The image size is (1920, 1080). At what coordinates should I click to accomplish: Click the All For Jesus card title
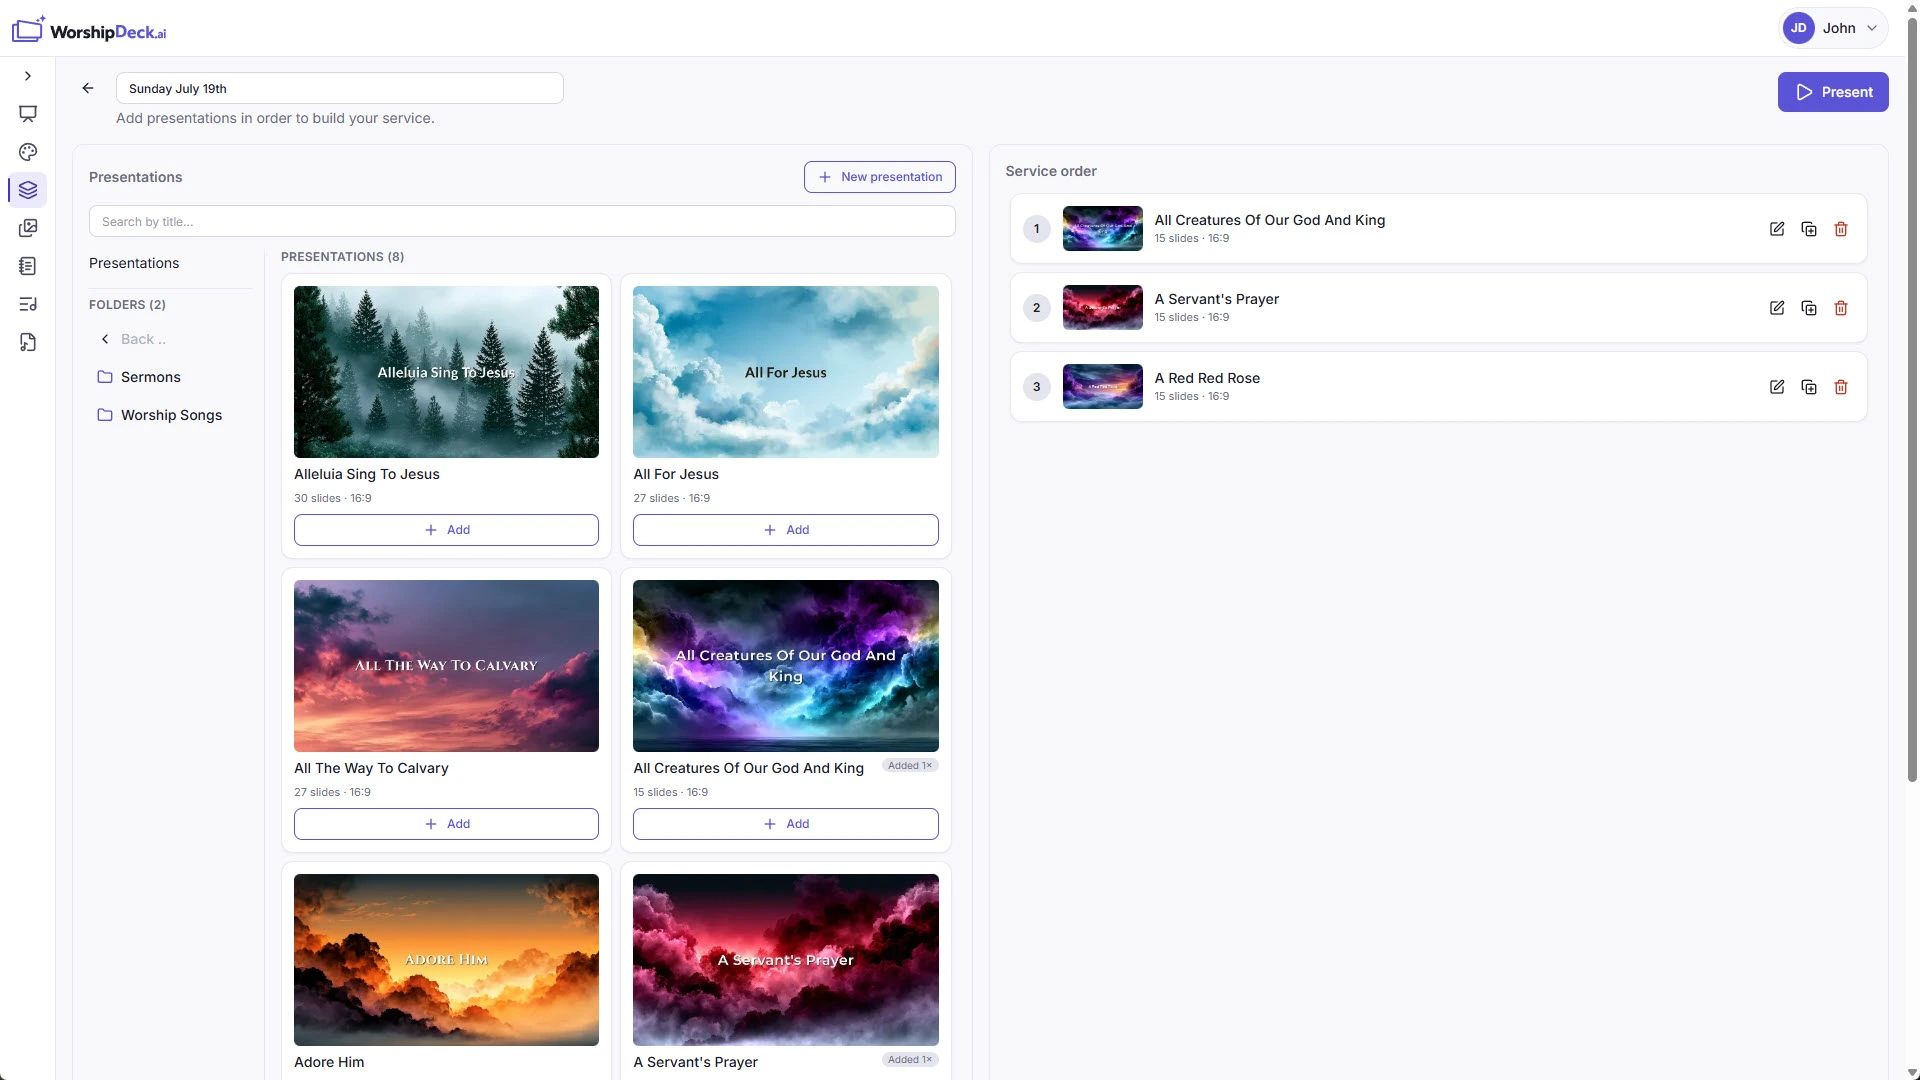tap(676, 474)
